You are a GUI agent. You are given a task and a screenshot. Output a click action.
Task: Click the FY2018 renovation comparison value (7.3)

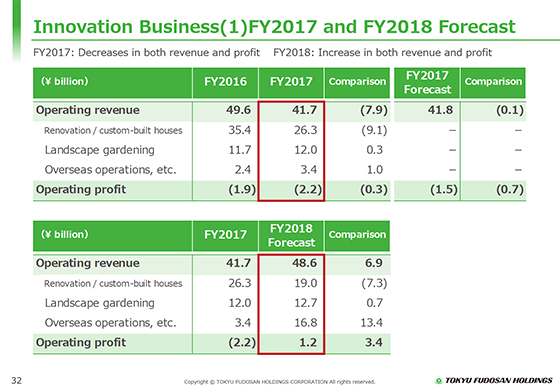374,283
